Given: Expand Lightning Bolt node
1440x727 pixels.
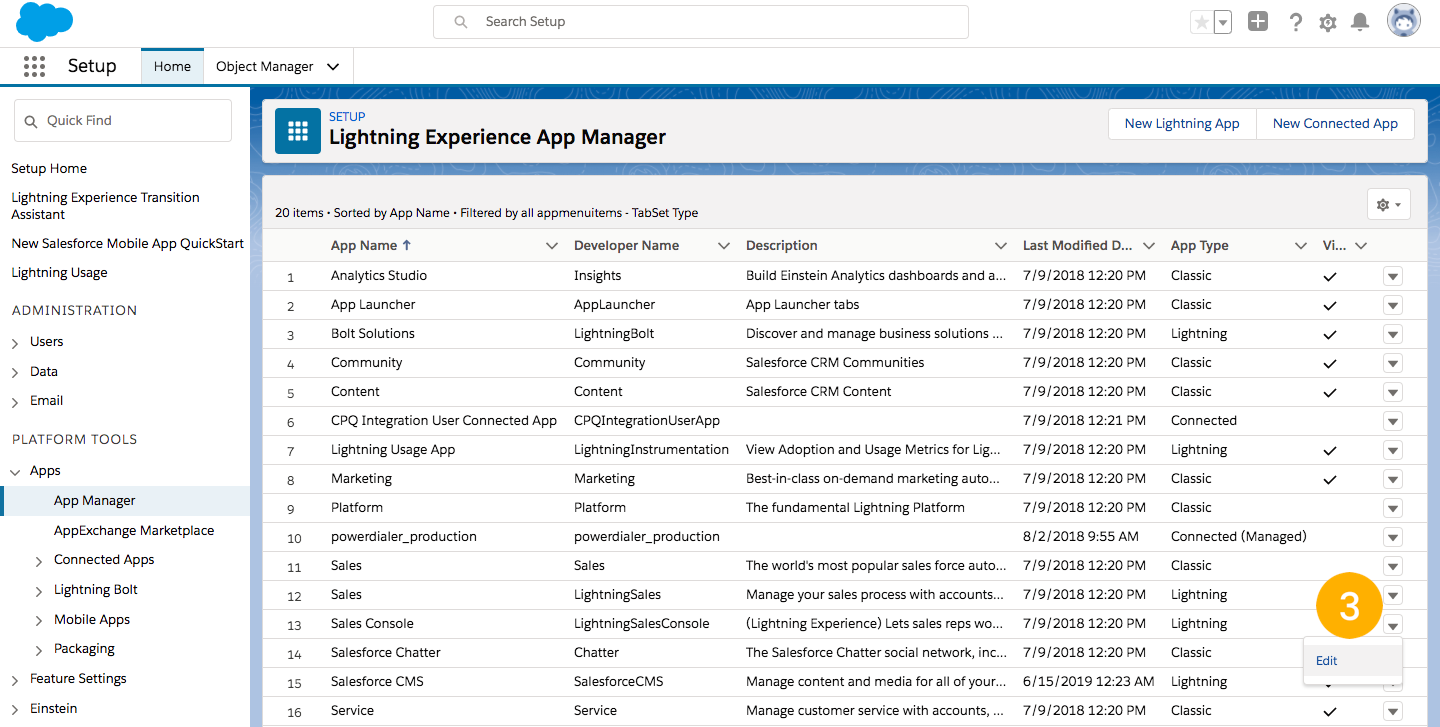Looking at the screenshot, I should click(39, 591).
